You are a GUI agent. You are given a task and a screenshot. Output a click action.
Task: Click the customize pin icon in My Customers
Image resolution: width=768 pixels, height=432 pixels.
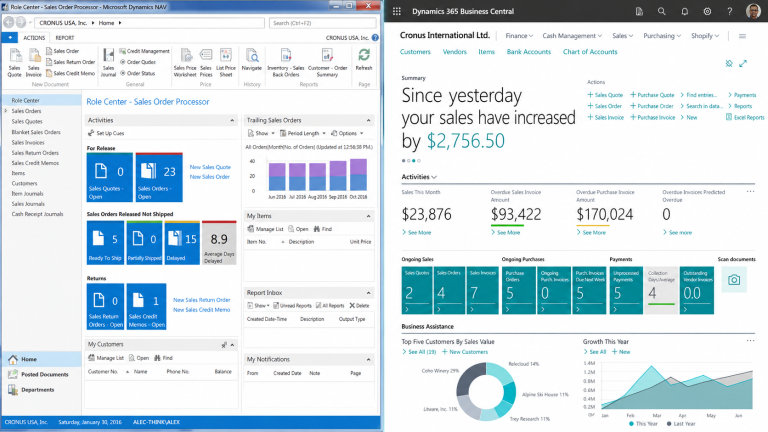tap(224, 345)
